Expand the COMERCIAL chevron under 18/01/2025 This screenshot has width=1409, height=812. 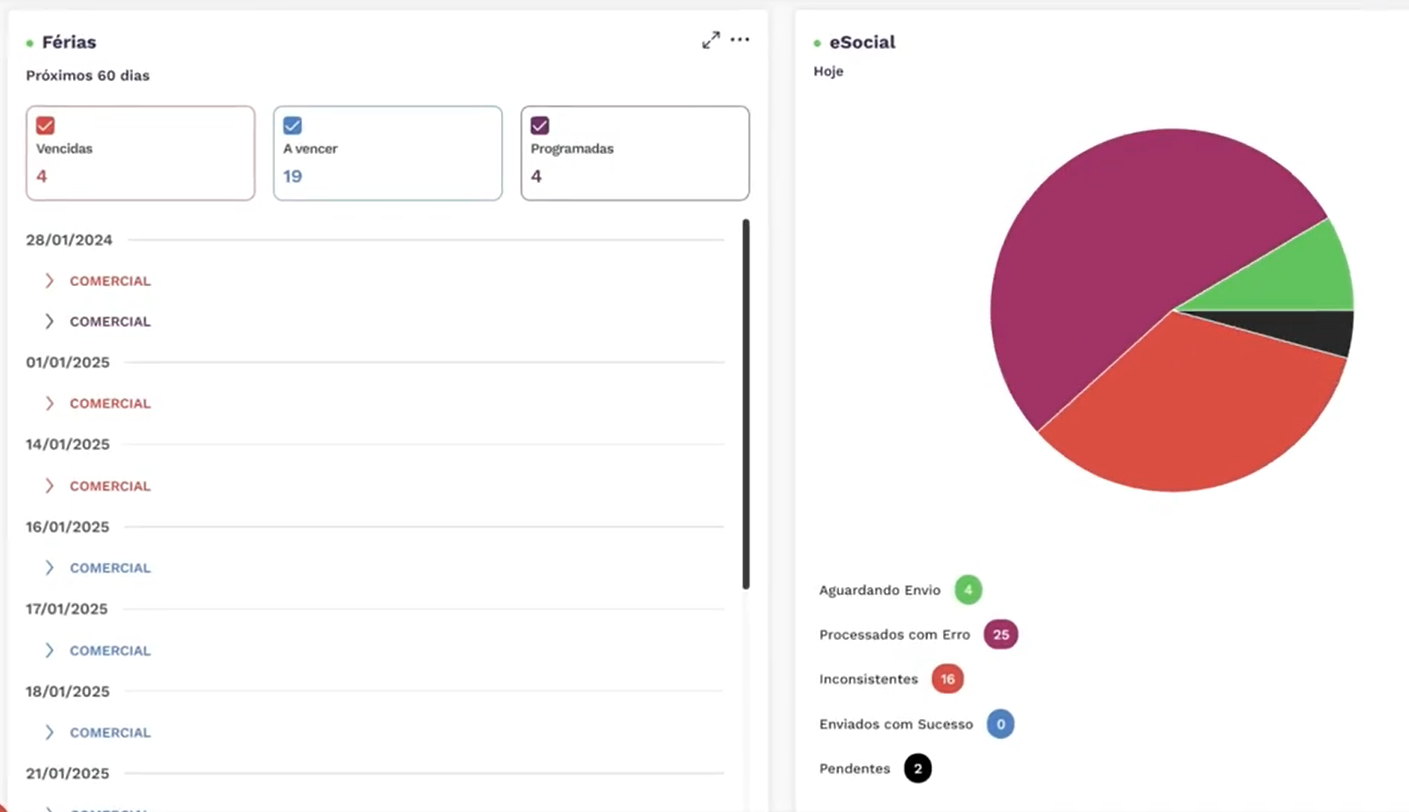click(49, 732)
